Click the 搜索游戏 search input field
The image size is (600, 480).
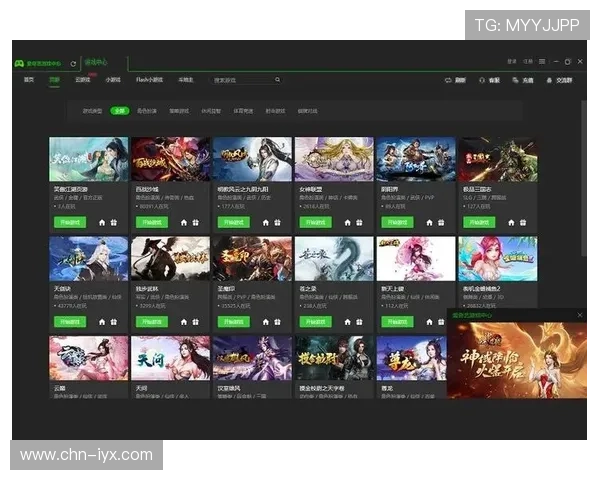(240, 80)
